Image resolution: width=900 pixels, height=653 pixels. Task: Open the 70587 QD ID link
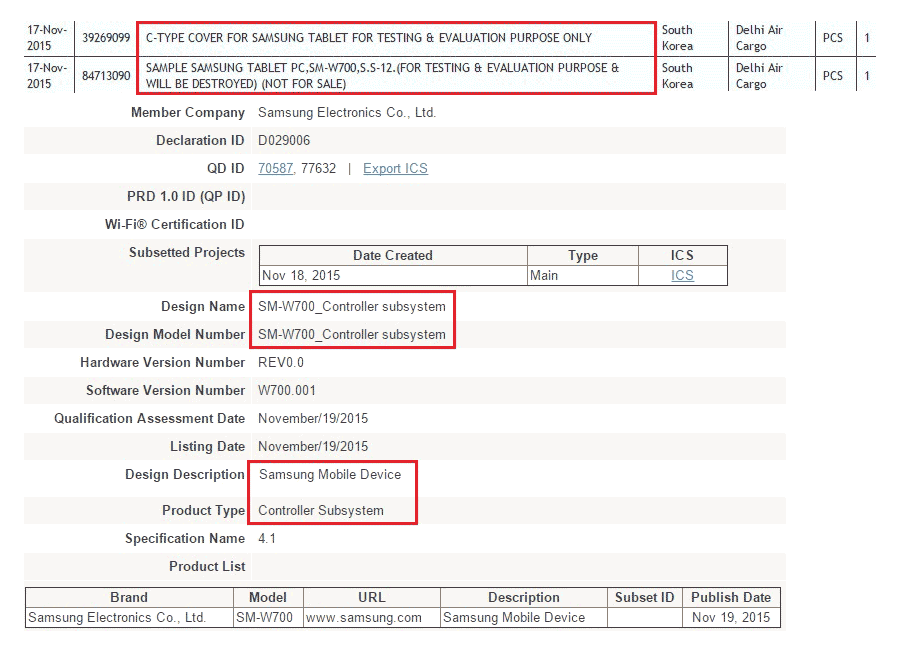tap(275, 169)
